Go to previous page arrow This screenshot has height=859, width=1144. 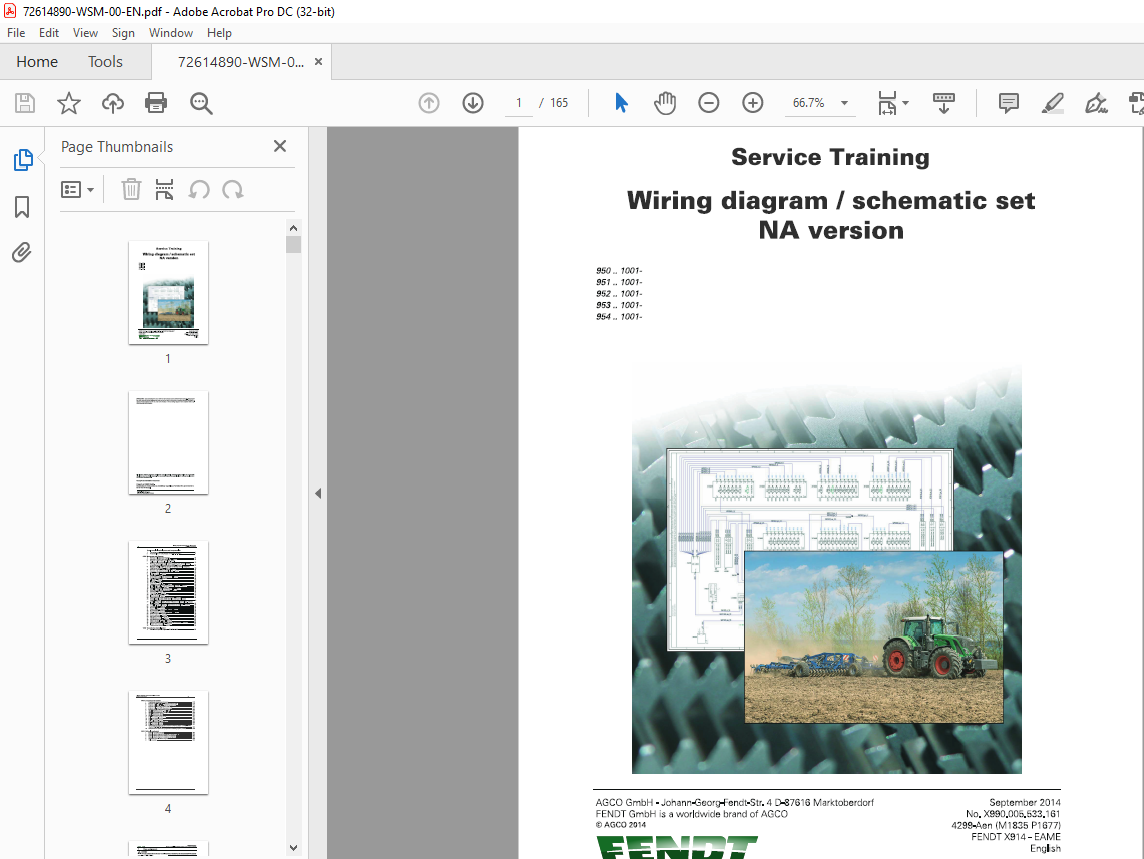click(429, 103)
